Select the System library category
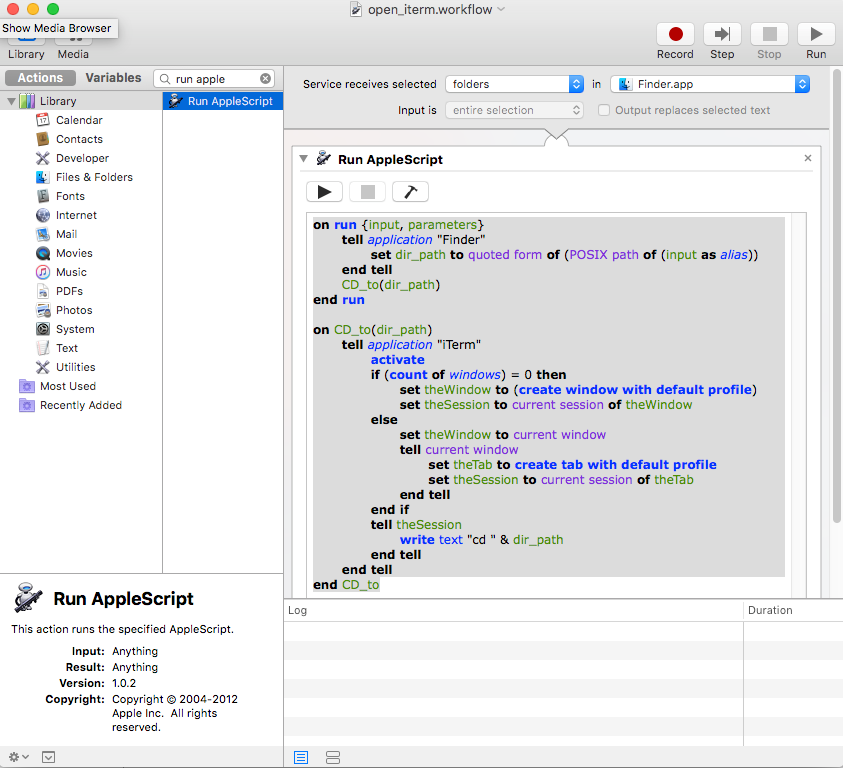Screen dimensions: 843x768 tap(75, 329)
